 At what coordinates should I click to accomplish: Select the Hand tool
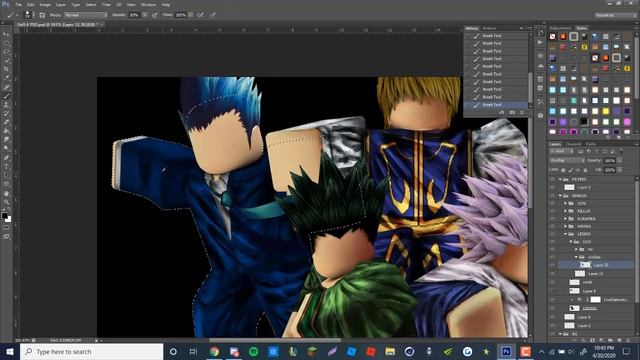(x=6, y=193)
